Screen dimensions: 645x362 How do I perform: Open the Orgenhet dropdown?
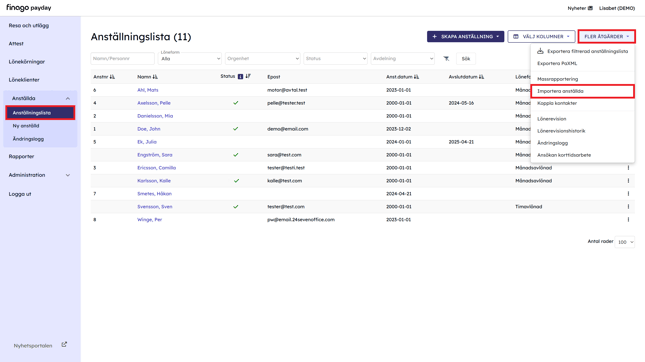pos(262,58)
